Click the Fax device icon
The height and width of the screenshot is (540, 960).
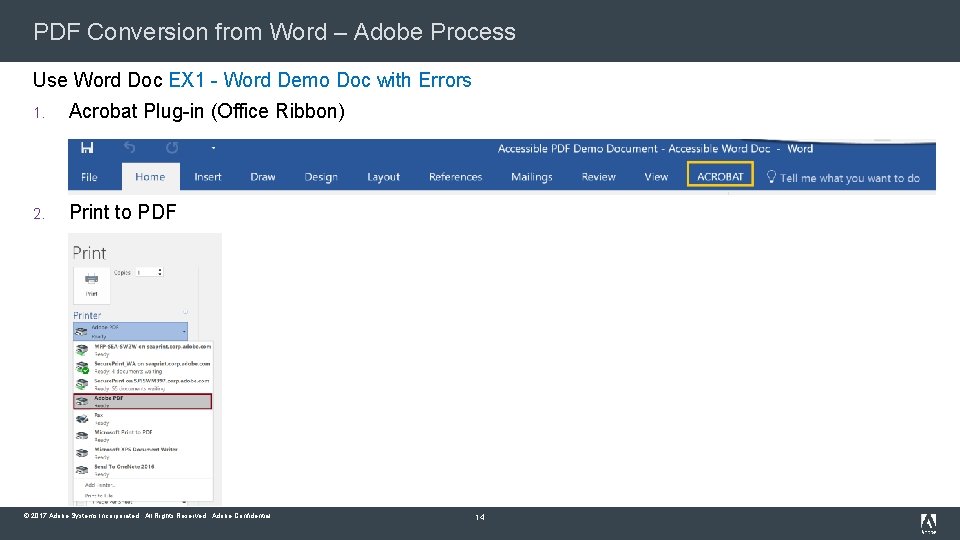(x=82, y=419)
